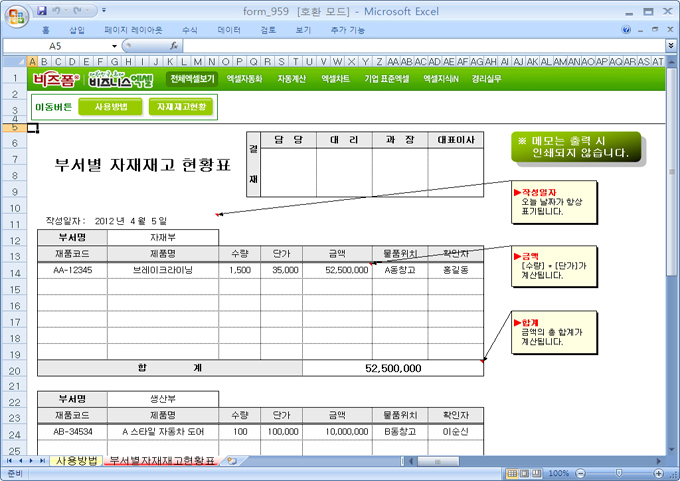Select the A동창고 location cell
680x481 pixels.
pos(400,270)
